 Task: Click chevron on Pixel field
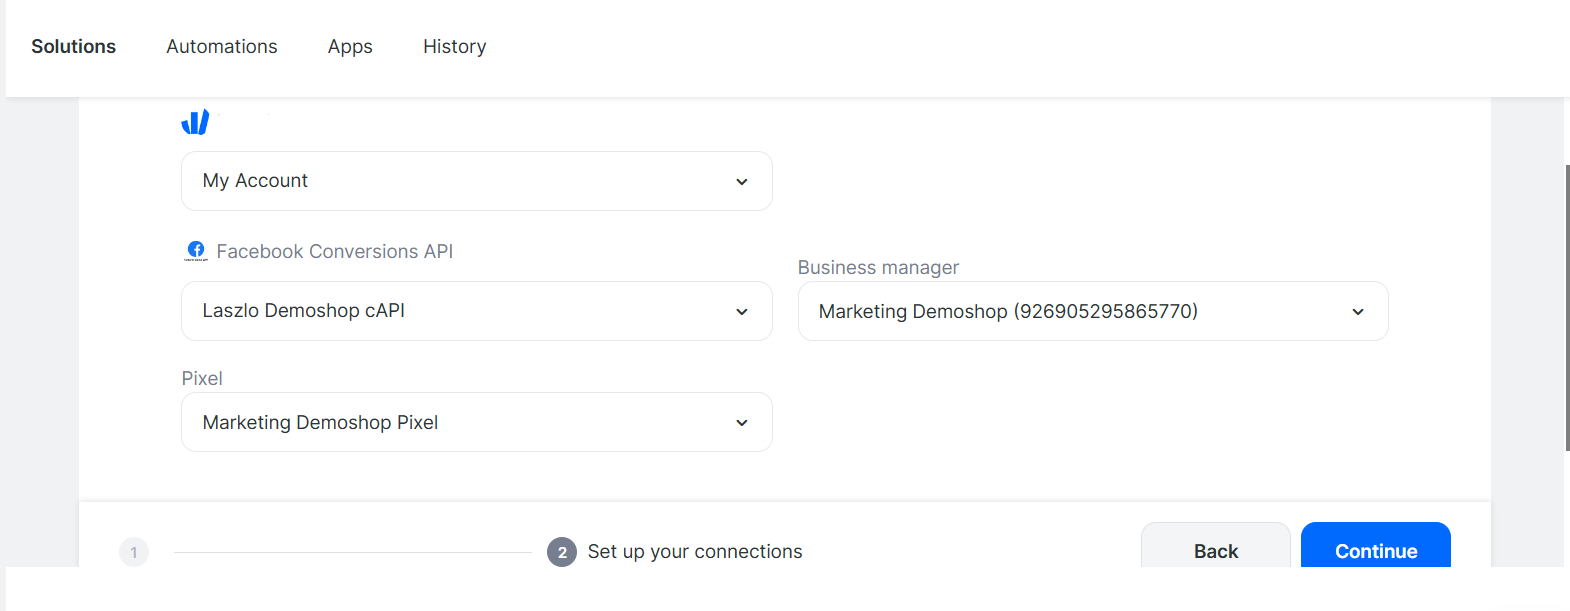[742, 423]
